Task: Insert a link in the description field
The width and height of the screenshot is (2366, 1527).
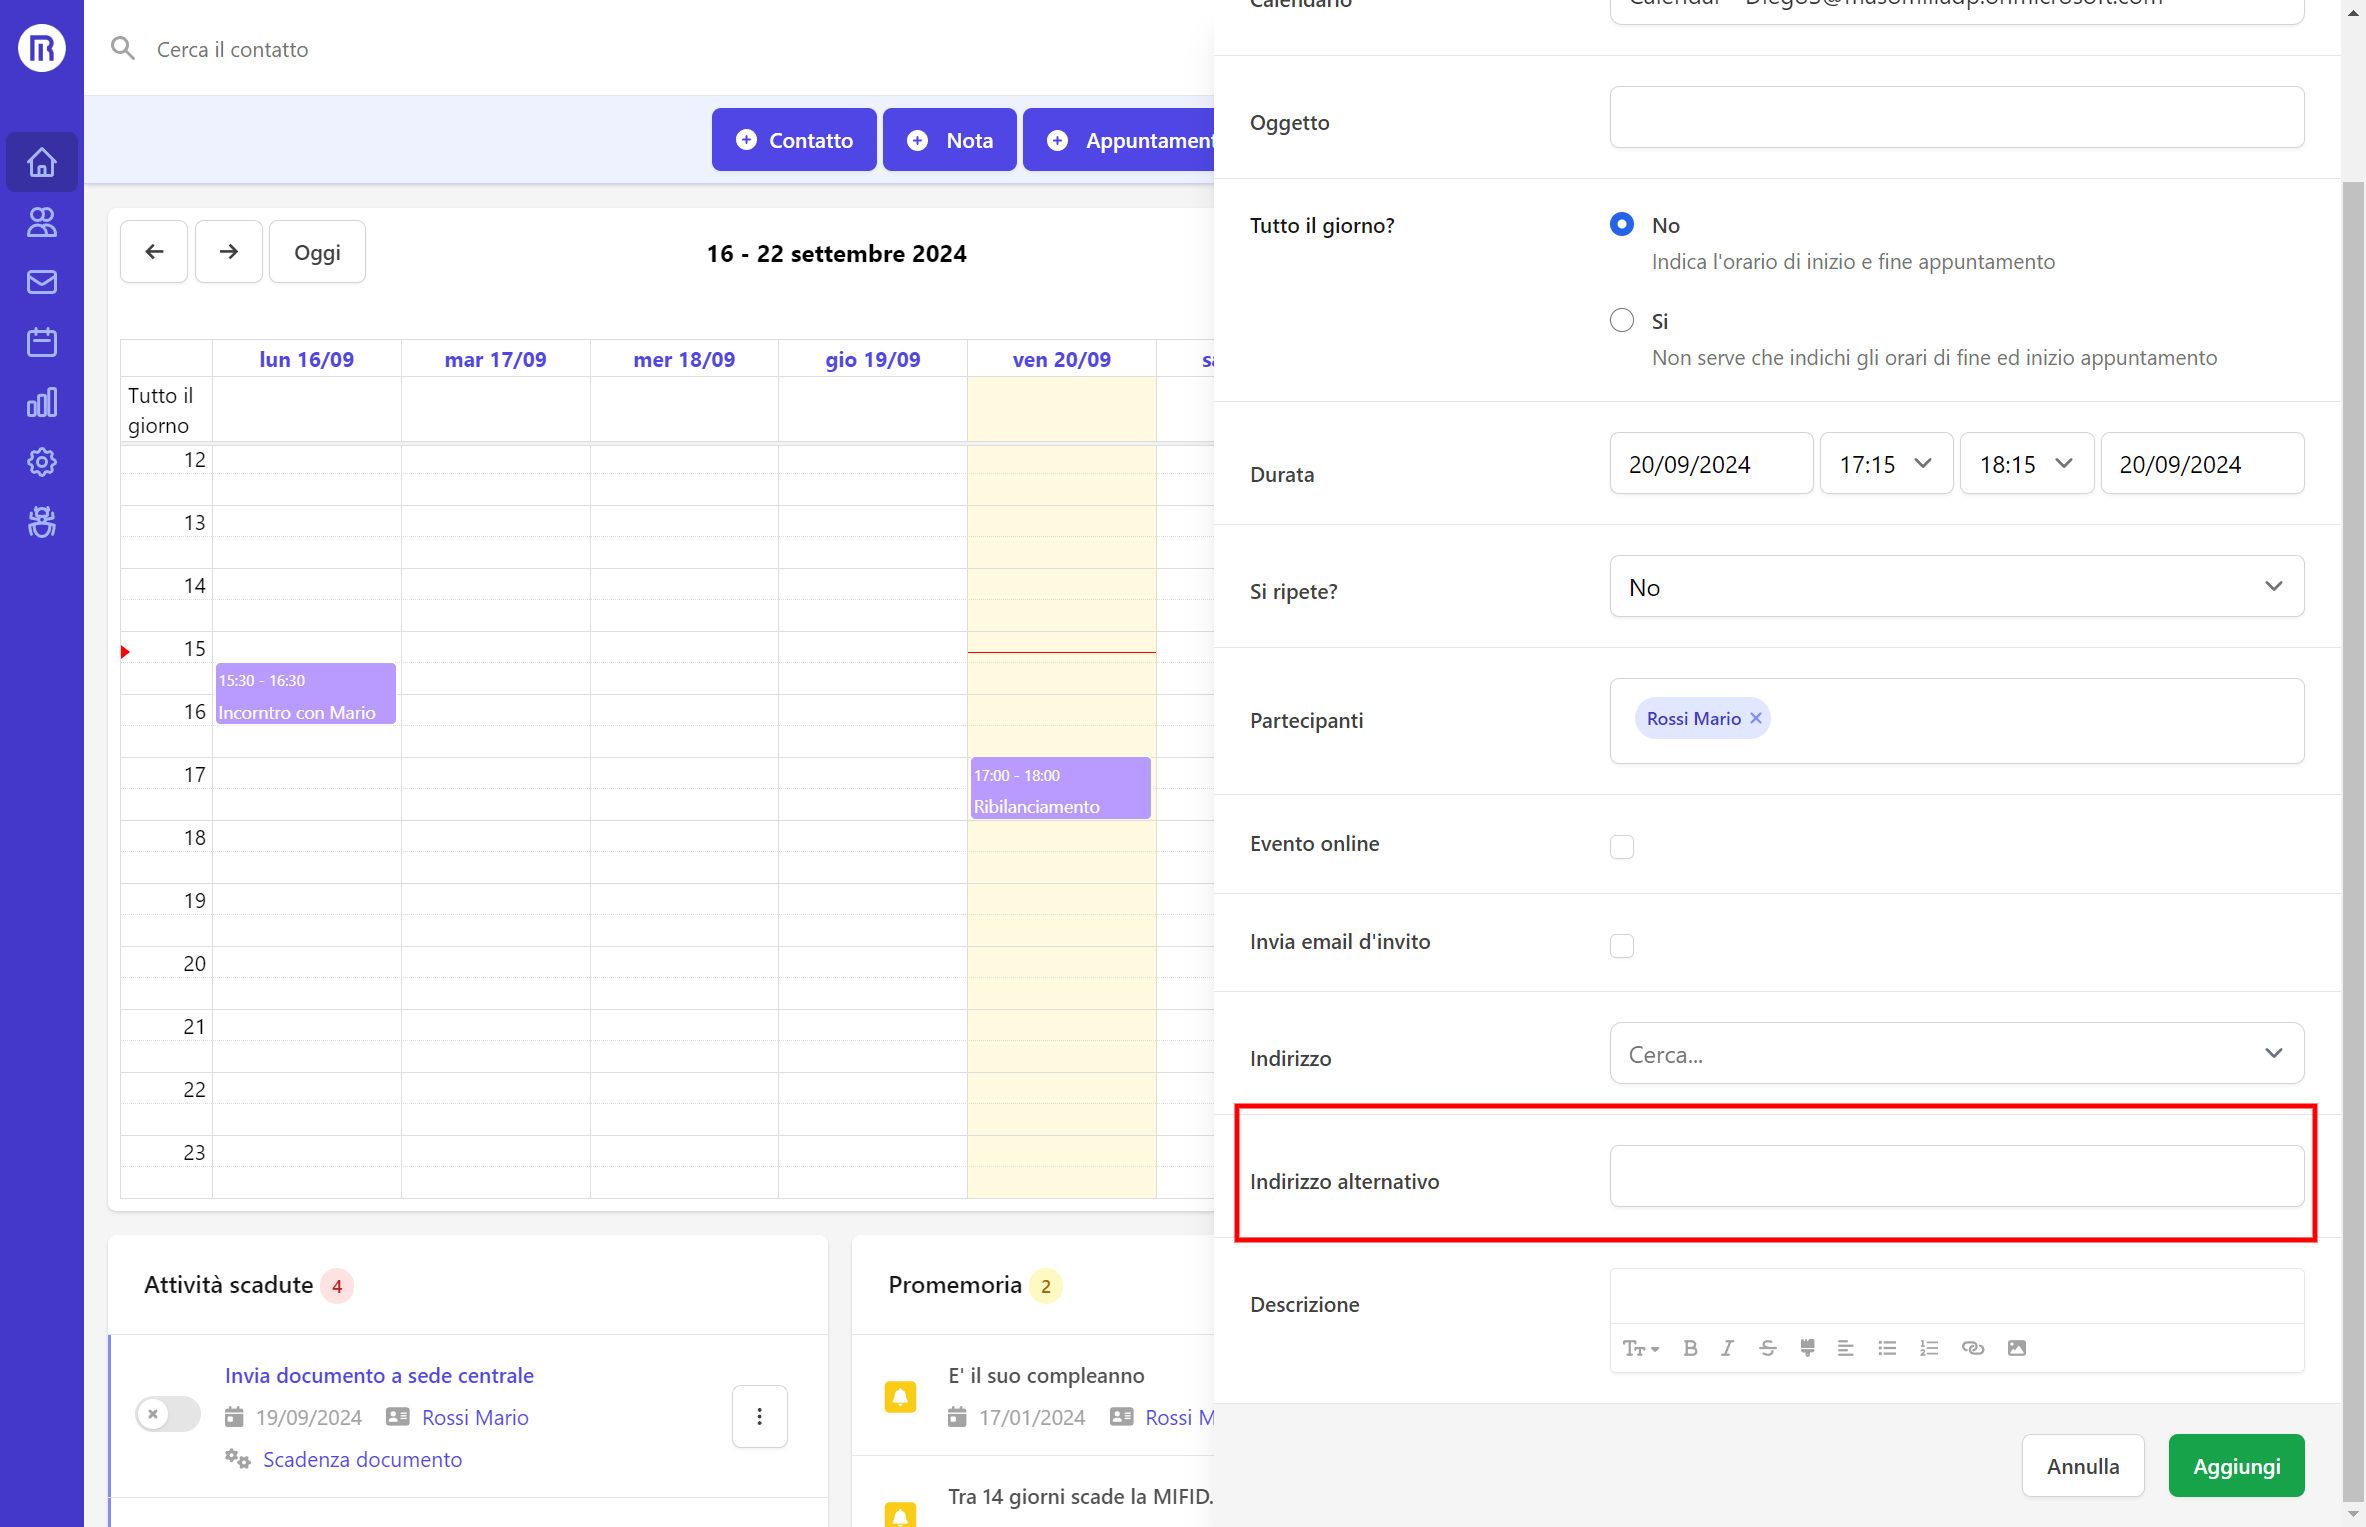Action: pyautogui.click(x=1973, y=1348)
